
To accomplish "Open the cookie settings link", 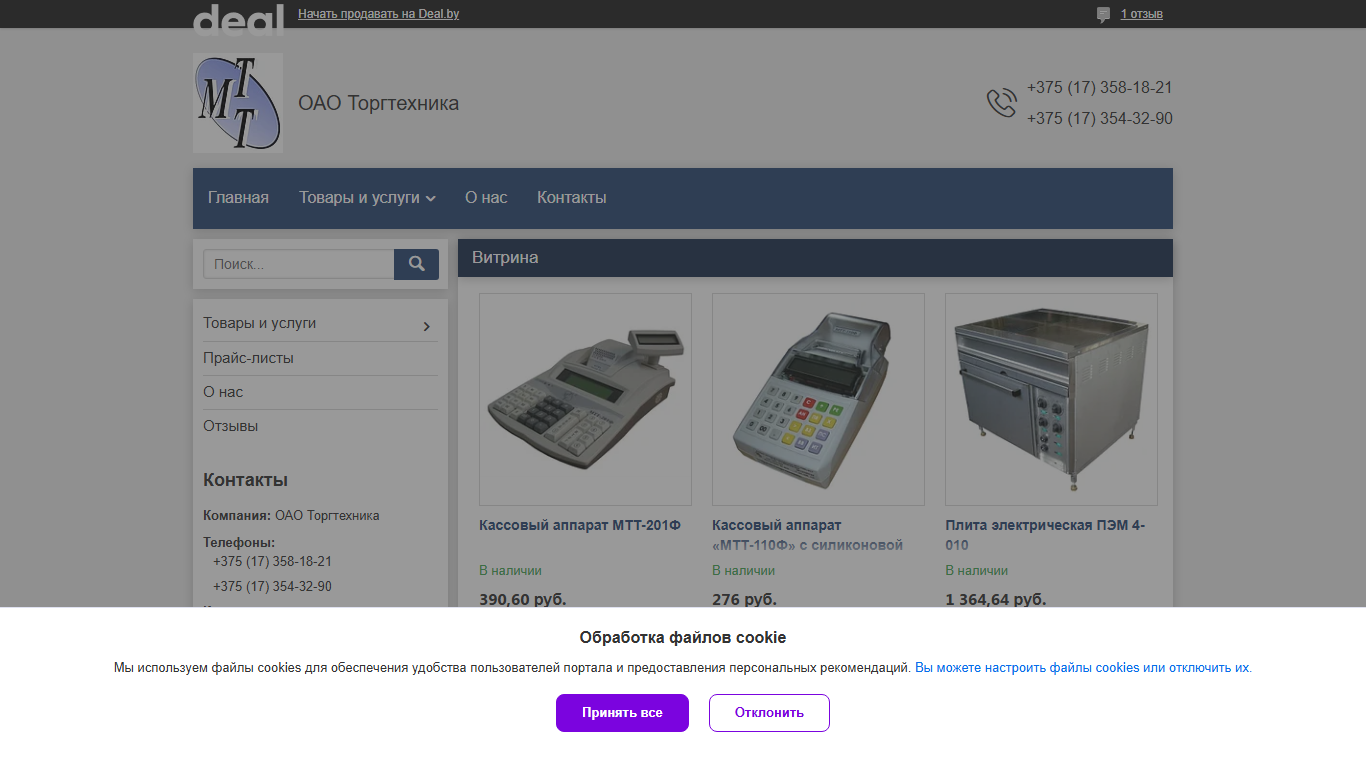I will coord(1082,668).
